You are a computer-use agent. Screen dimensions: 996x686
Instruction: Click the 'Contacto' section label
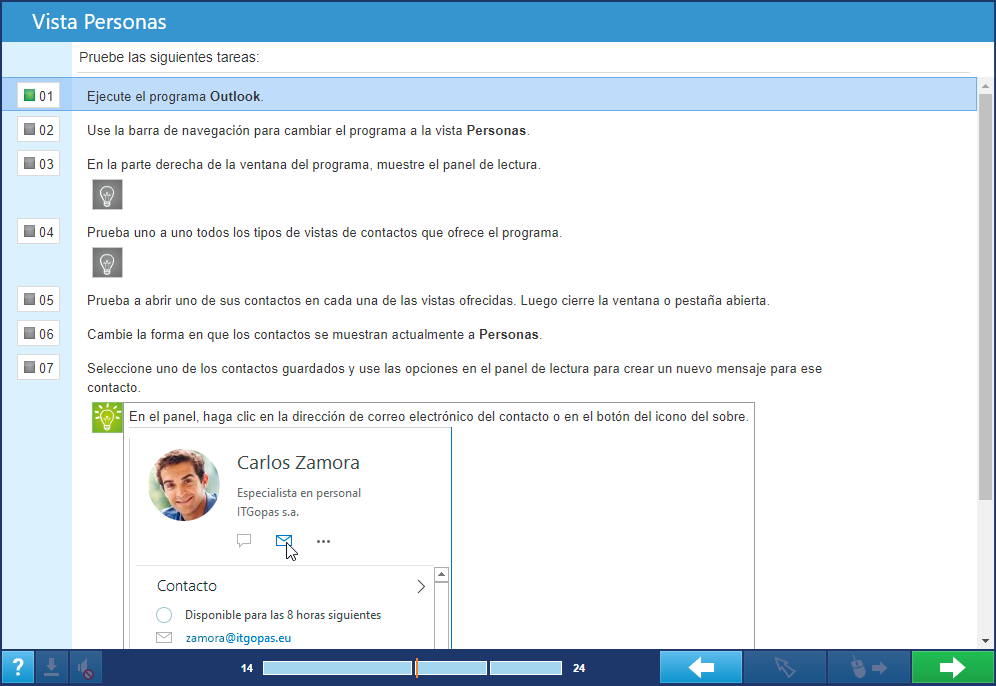tap(187, 586)
